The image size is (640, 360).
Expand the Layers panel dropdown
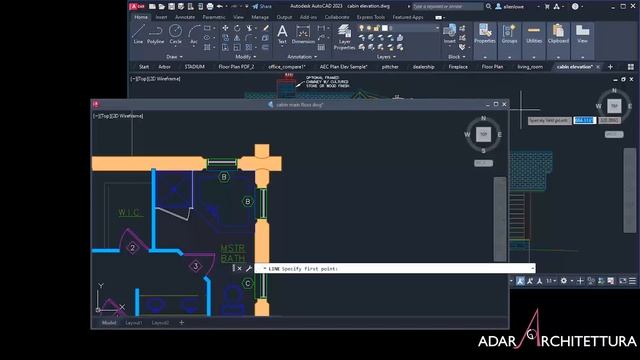[386, 57]
